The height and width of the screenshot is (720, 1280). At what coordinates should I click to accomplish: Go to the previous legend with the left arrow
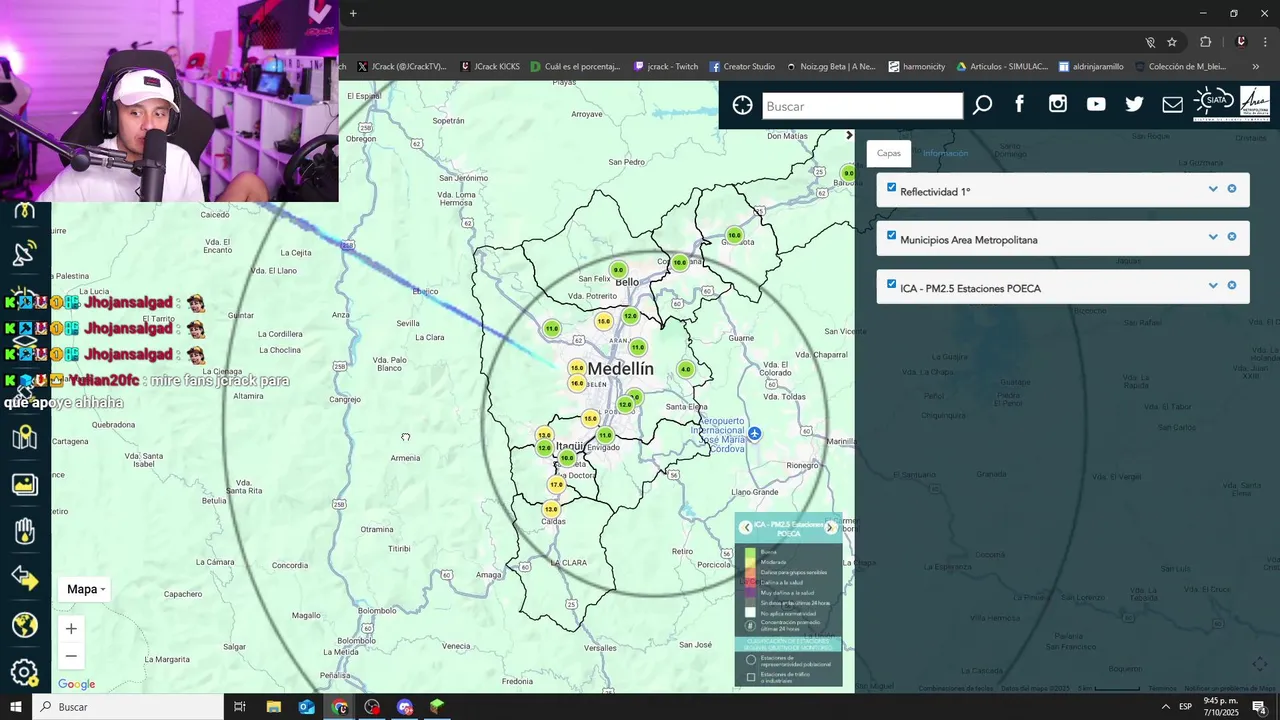tap(746, 528)
